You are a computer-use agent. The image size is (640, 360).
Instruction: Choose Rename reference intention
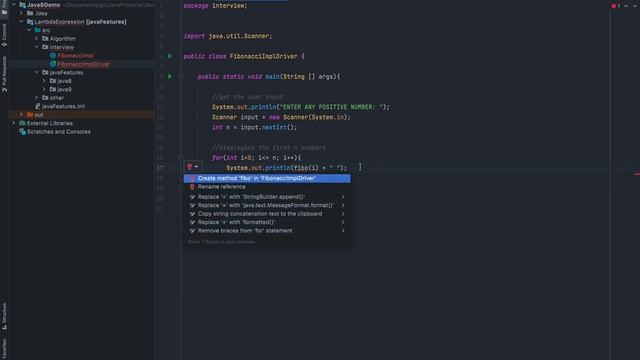pos(267,187)
